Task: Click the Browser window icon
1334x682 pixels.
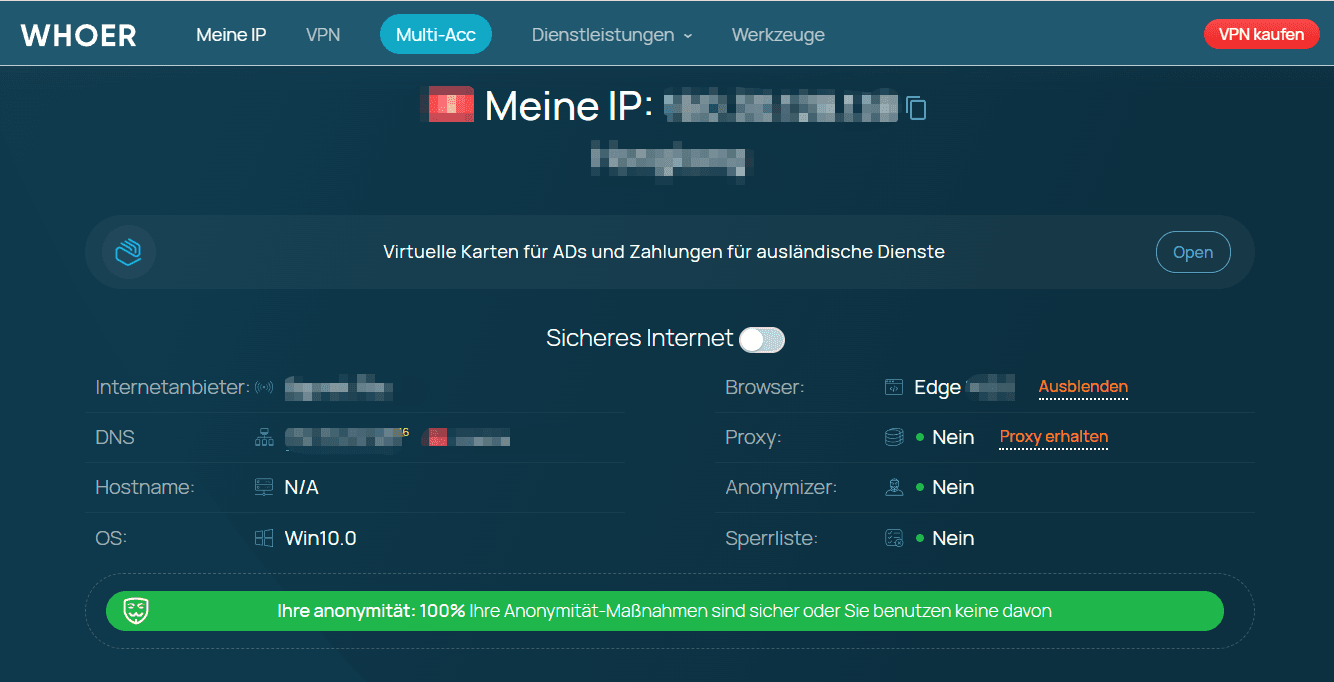Action: (894, 387)
